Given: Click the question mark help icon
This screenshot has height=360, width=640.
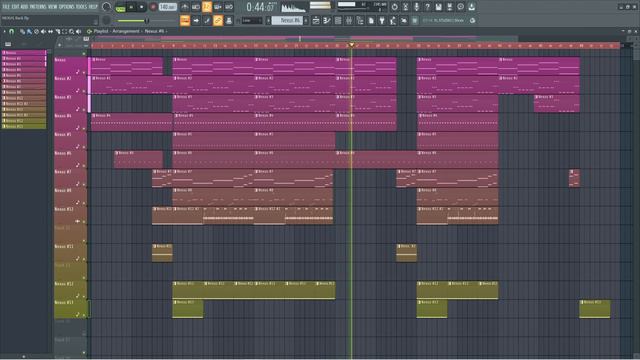Looking at the screenshot, I should coord(427,7).
